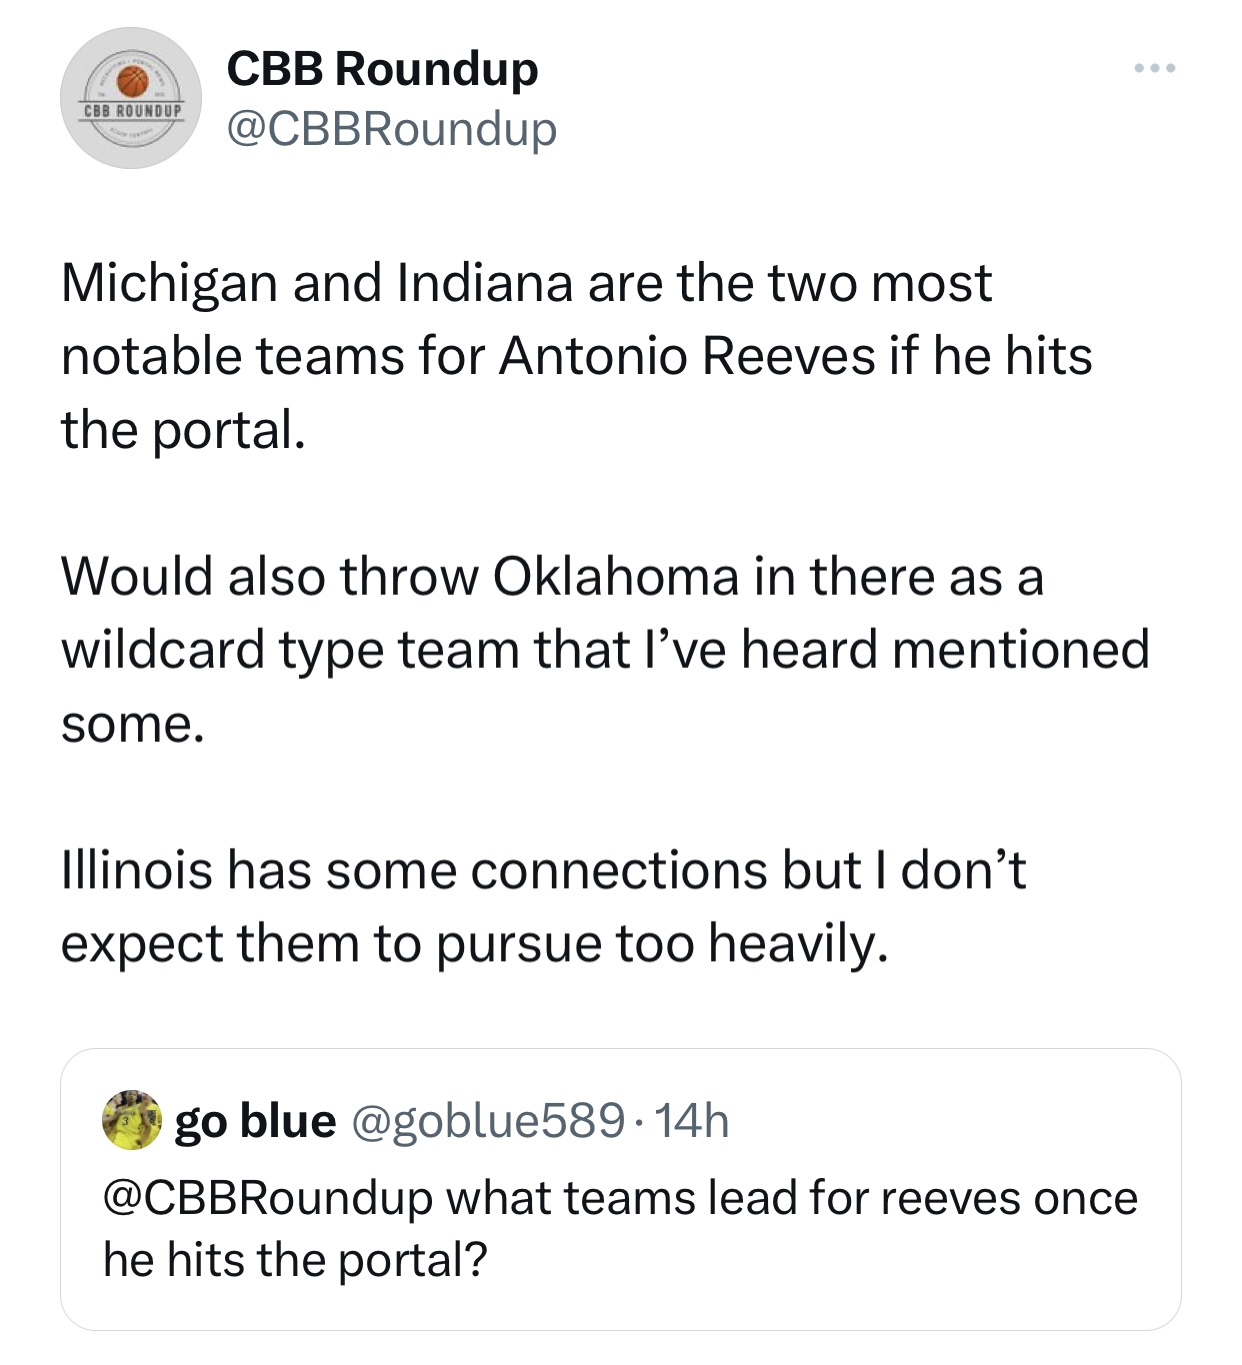The width and height of the screenshot is (1242, 1365).
Task: Open the go blue display name
Action: [255, 1120]
